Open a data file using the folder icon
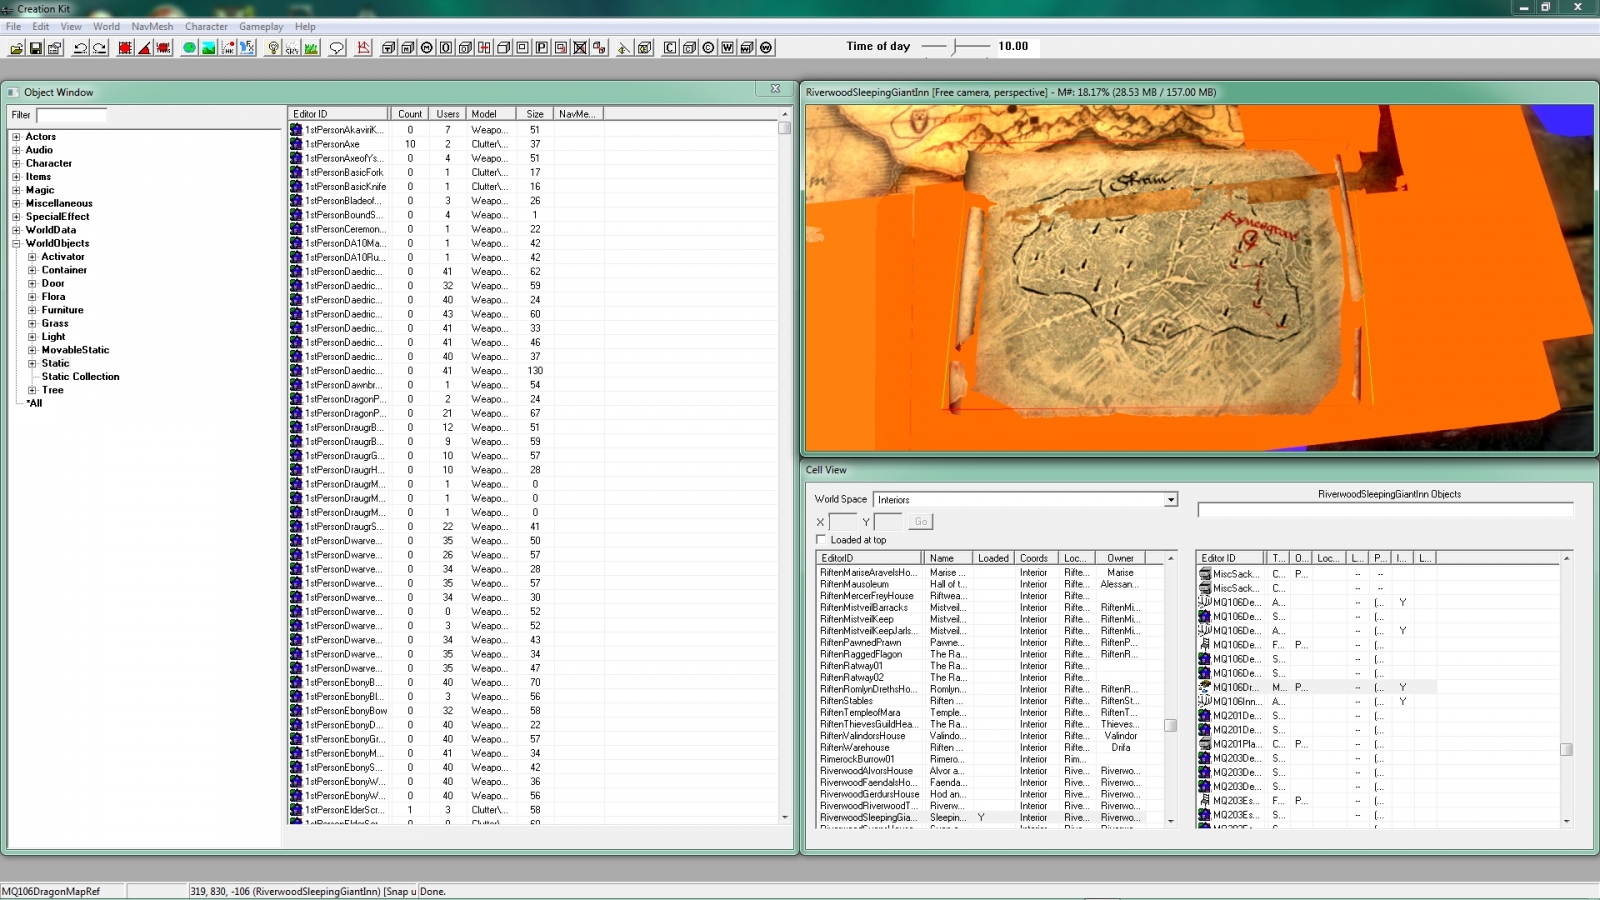1600x900 pixels. point(14,47)
